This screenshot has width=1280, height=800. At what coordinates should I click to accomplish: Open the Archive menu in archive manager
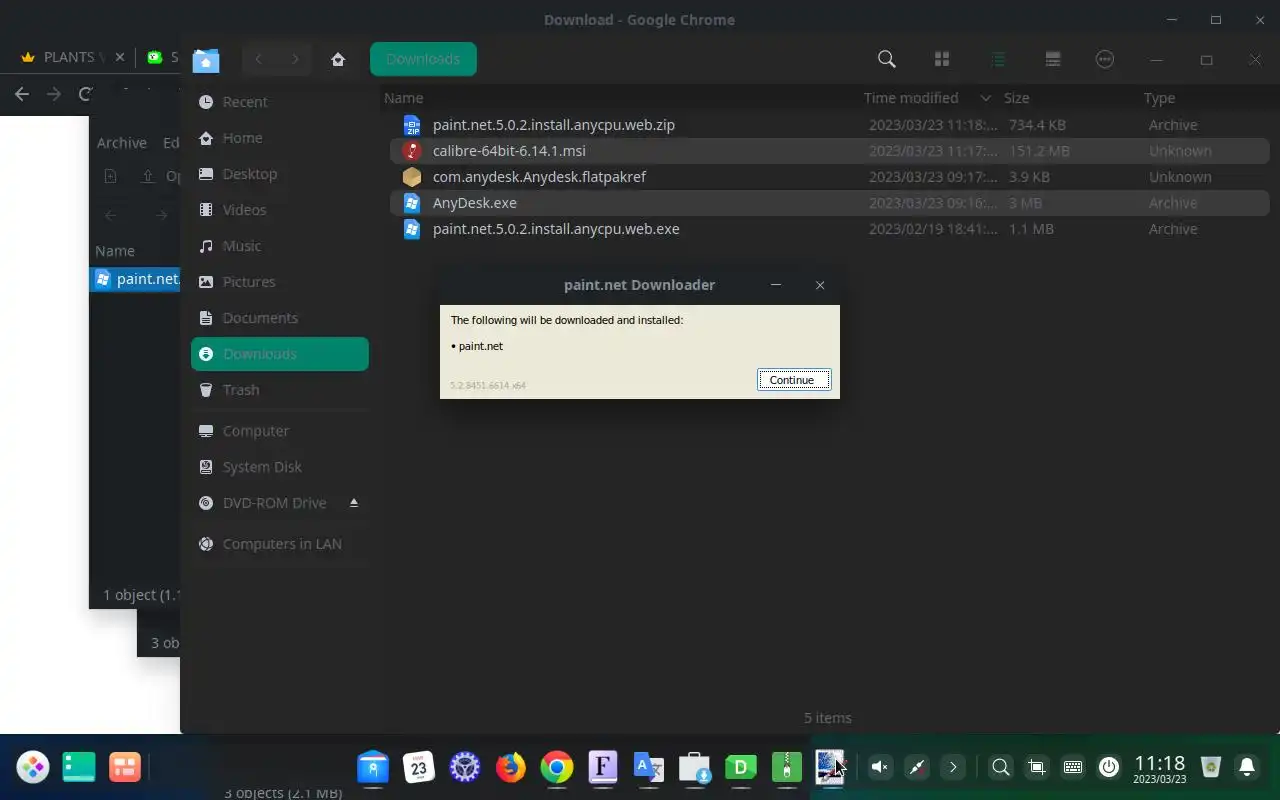tap(122, 143)
